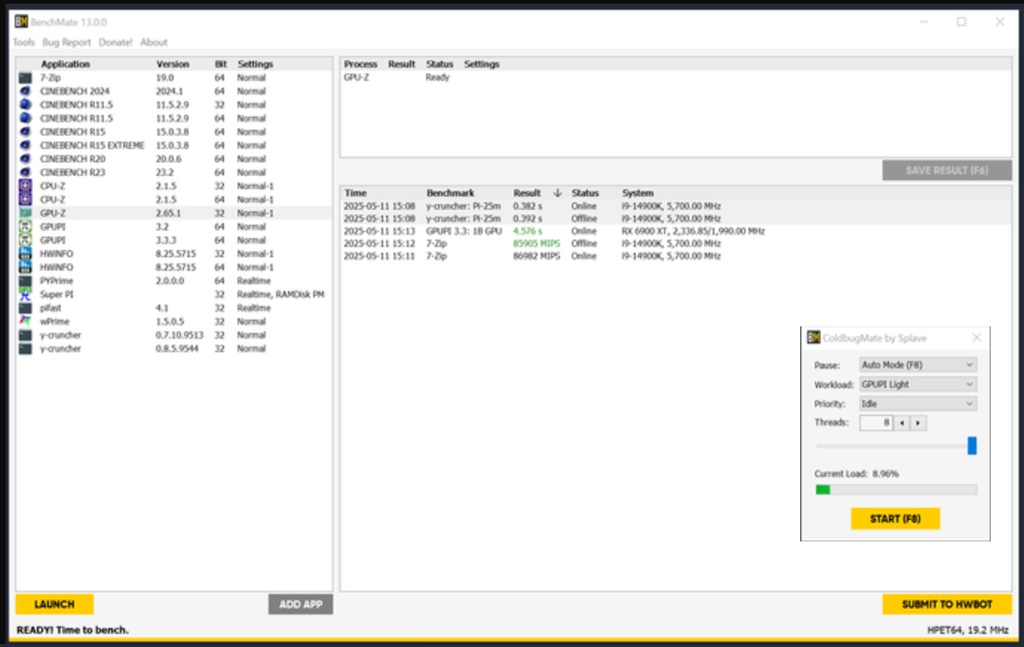Select y-cruncher version 0.8.5.9544 row
This screenshot has width=1024, height=647.
(174, 349)
